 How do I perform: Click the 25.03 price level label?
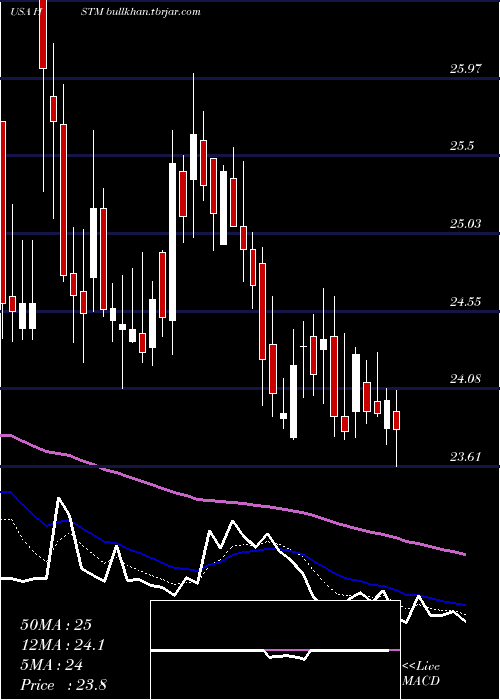(466, 223)
